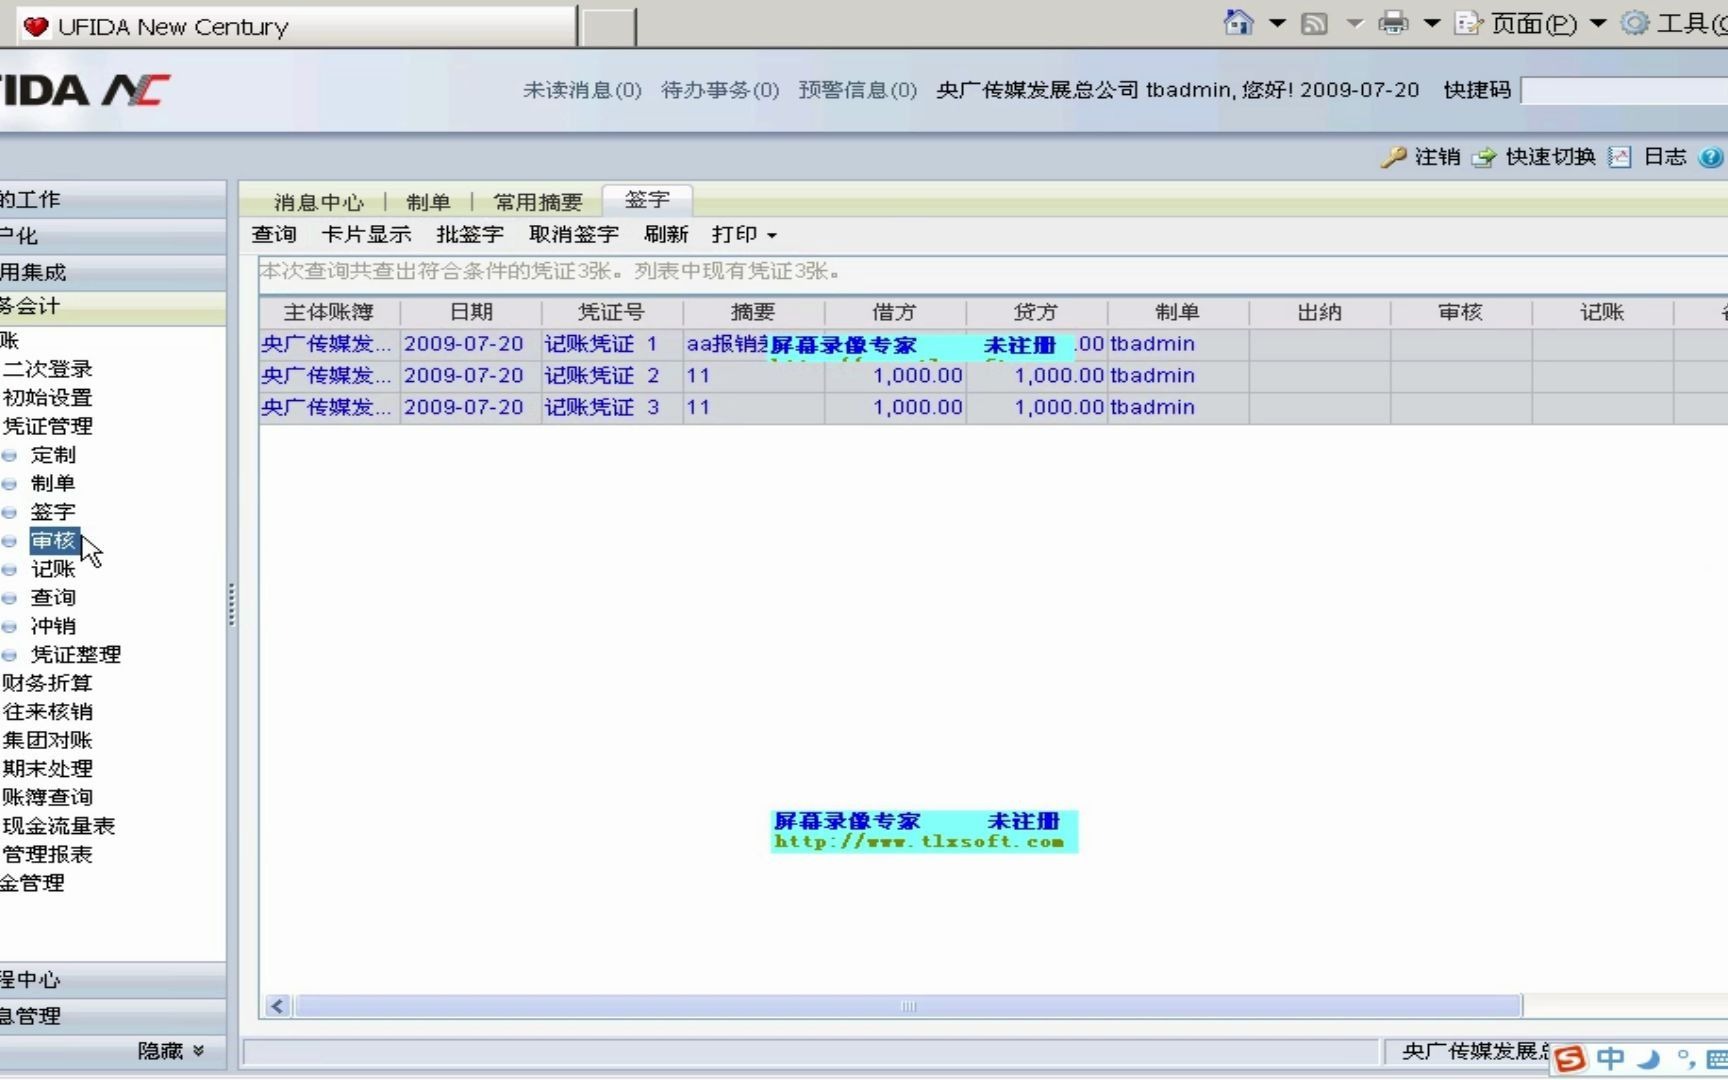Click 快速切换 quick switch icon

tap(1484, 157)
